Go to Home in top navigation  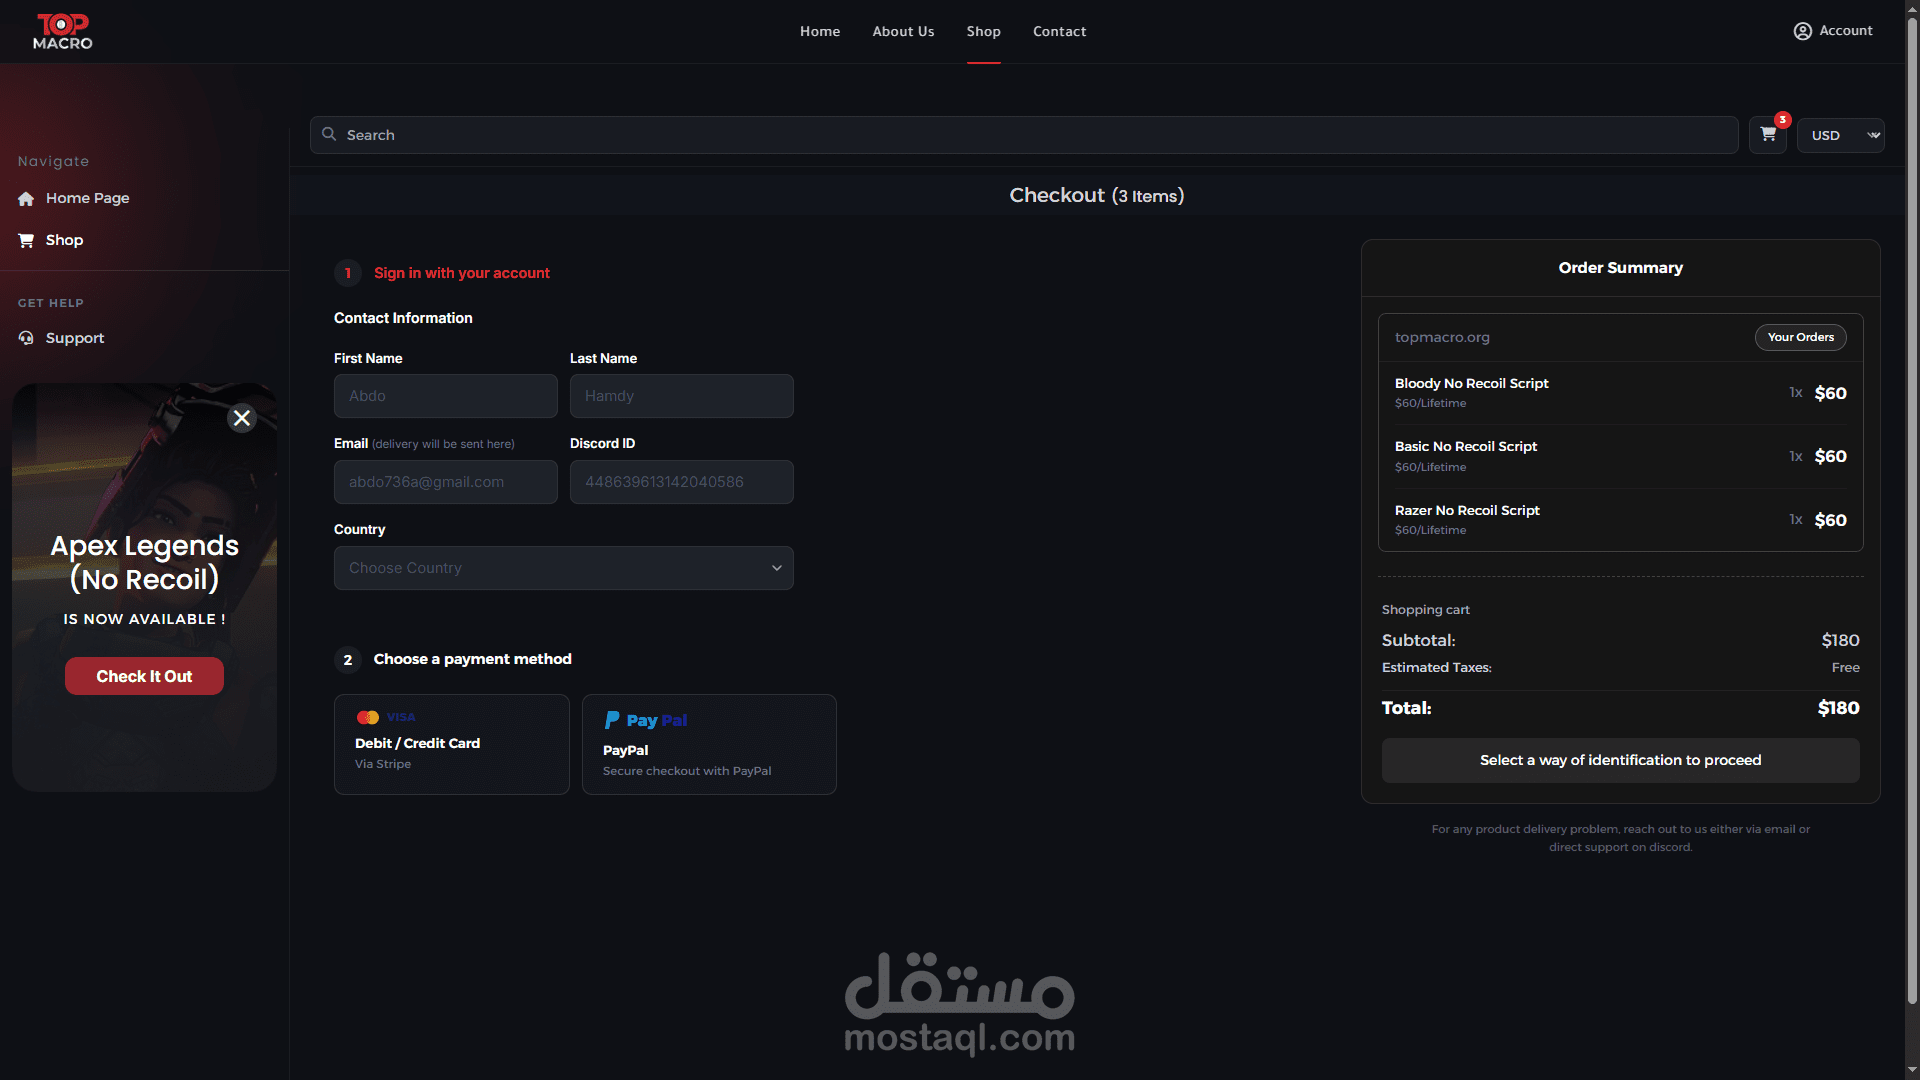[820, 31]
